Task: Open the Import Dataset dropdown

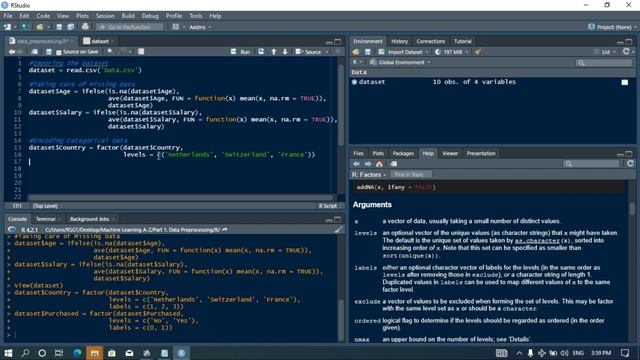Action: (404, 52)
